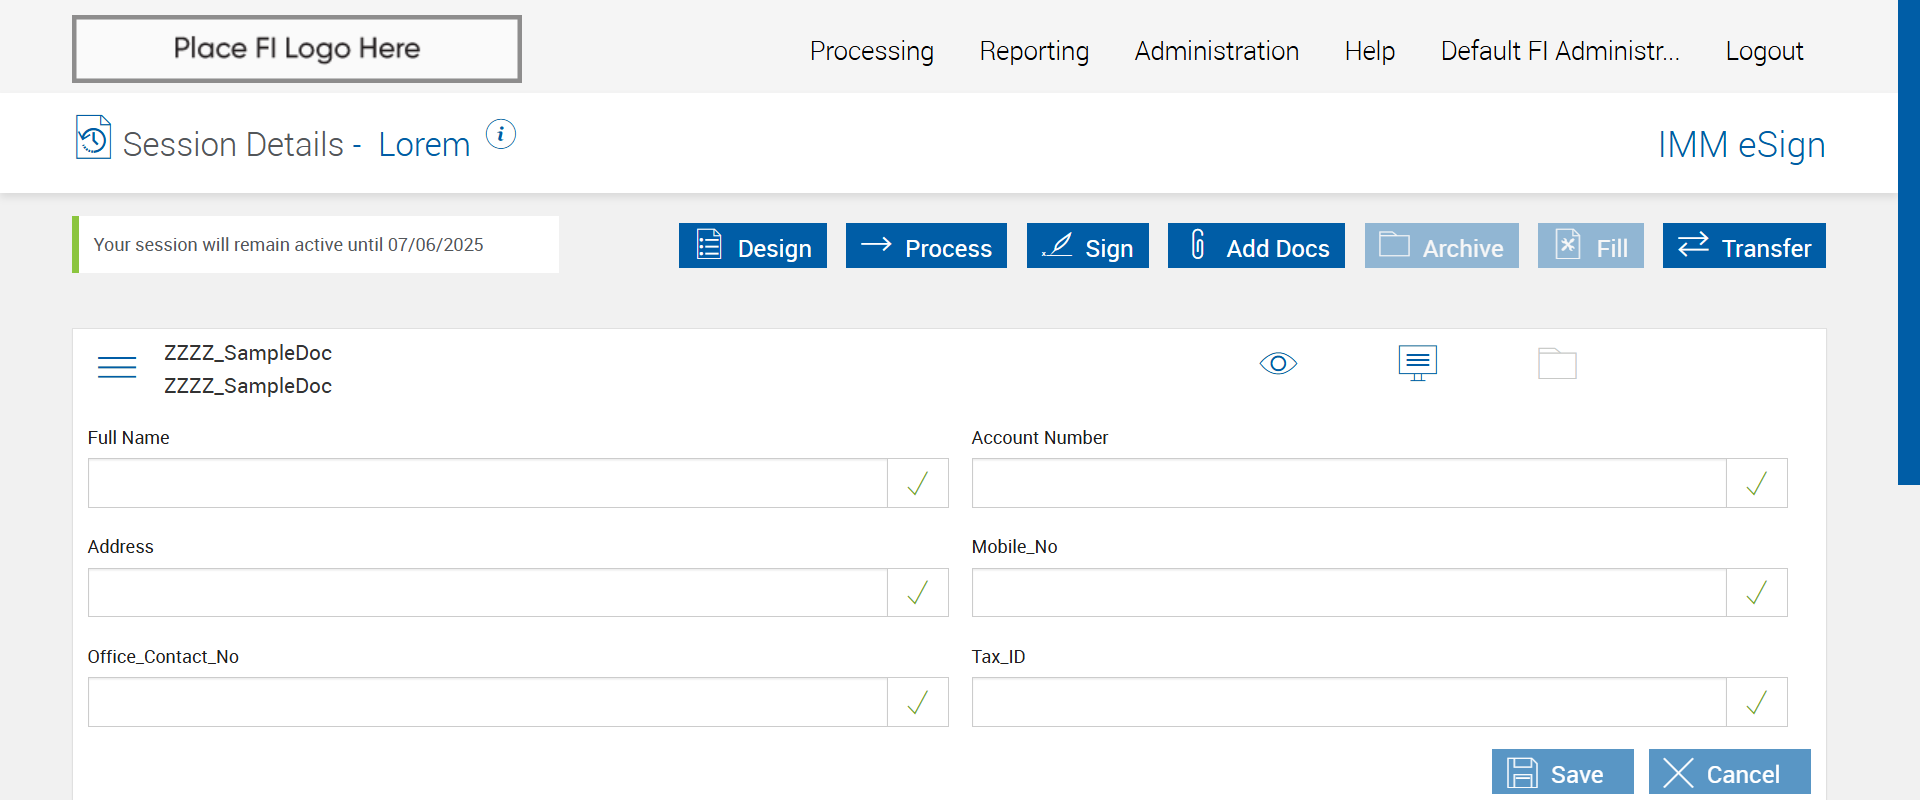Click the Design button
The image size is (1920, 800).
(753, 246)
